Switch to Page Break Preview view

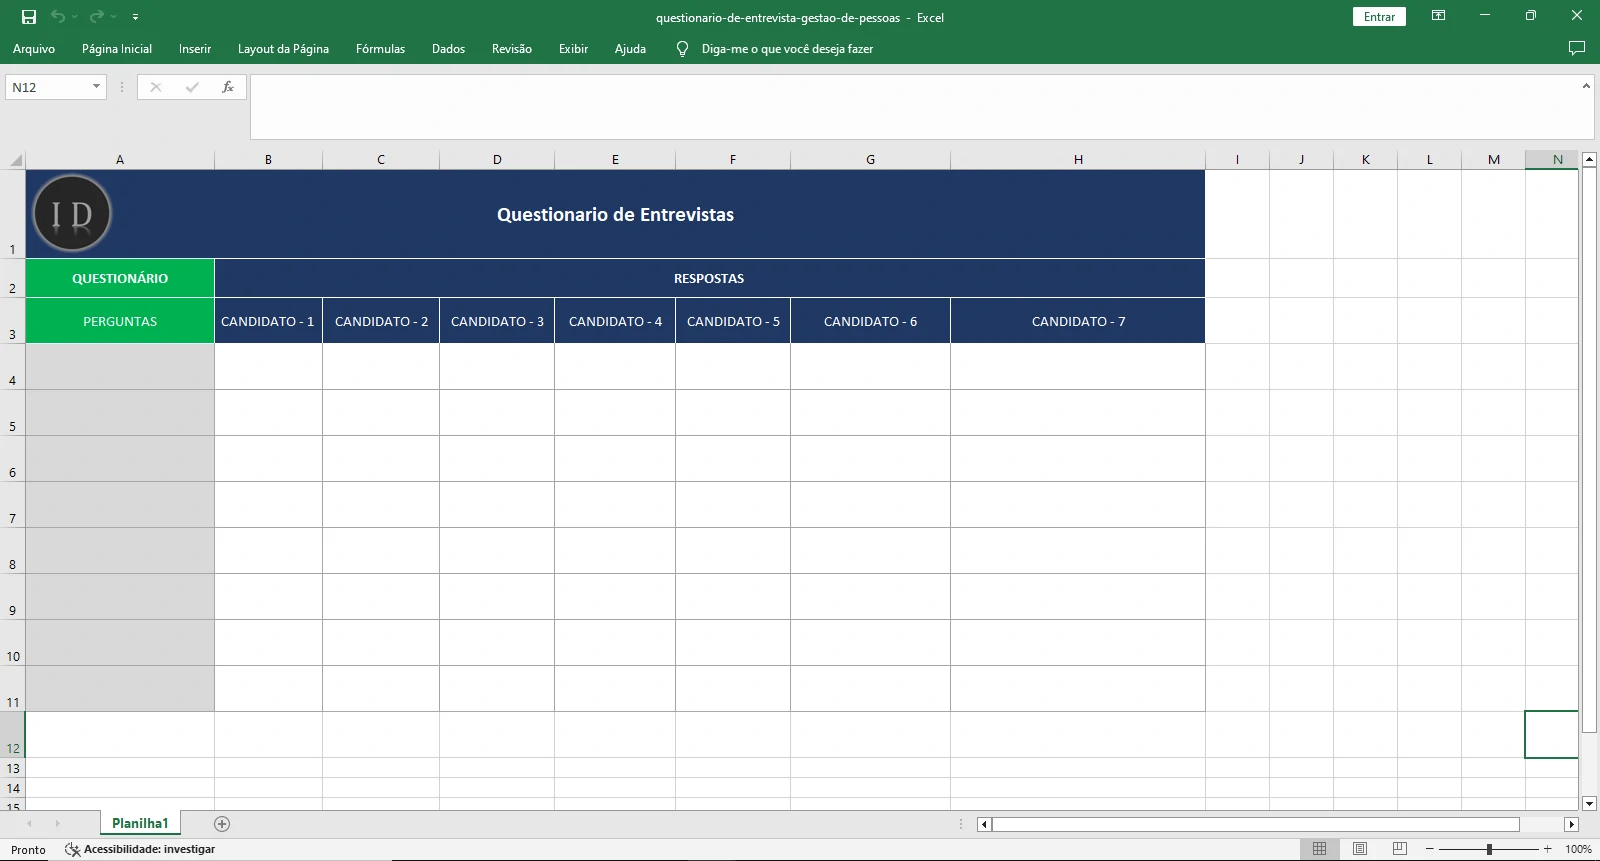[x=1399, y=849]
